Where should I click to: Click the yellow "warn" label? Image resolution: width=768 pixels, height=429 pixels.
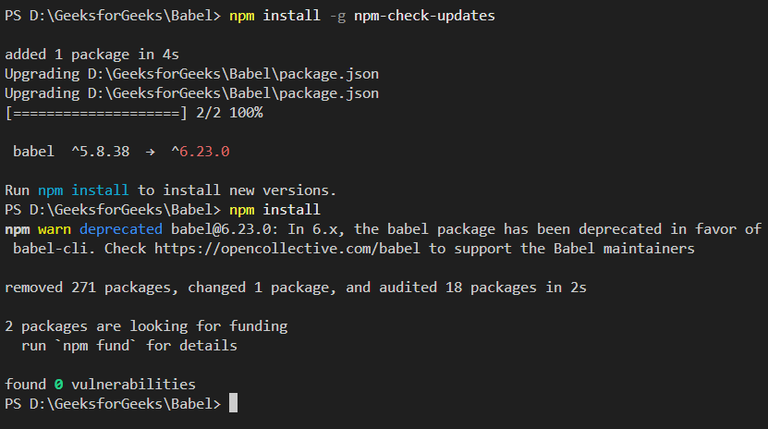click(x=55, y=229)
